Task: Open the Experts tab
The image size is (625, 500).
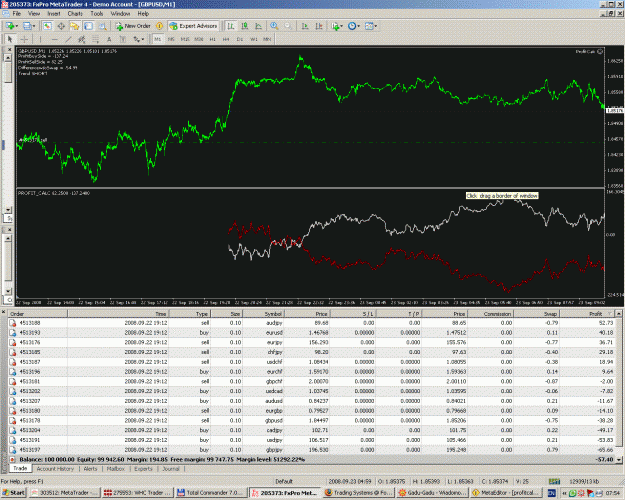Action: (143, 469)
